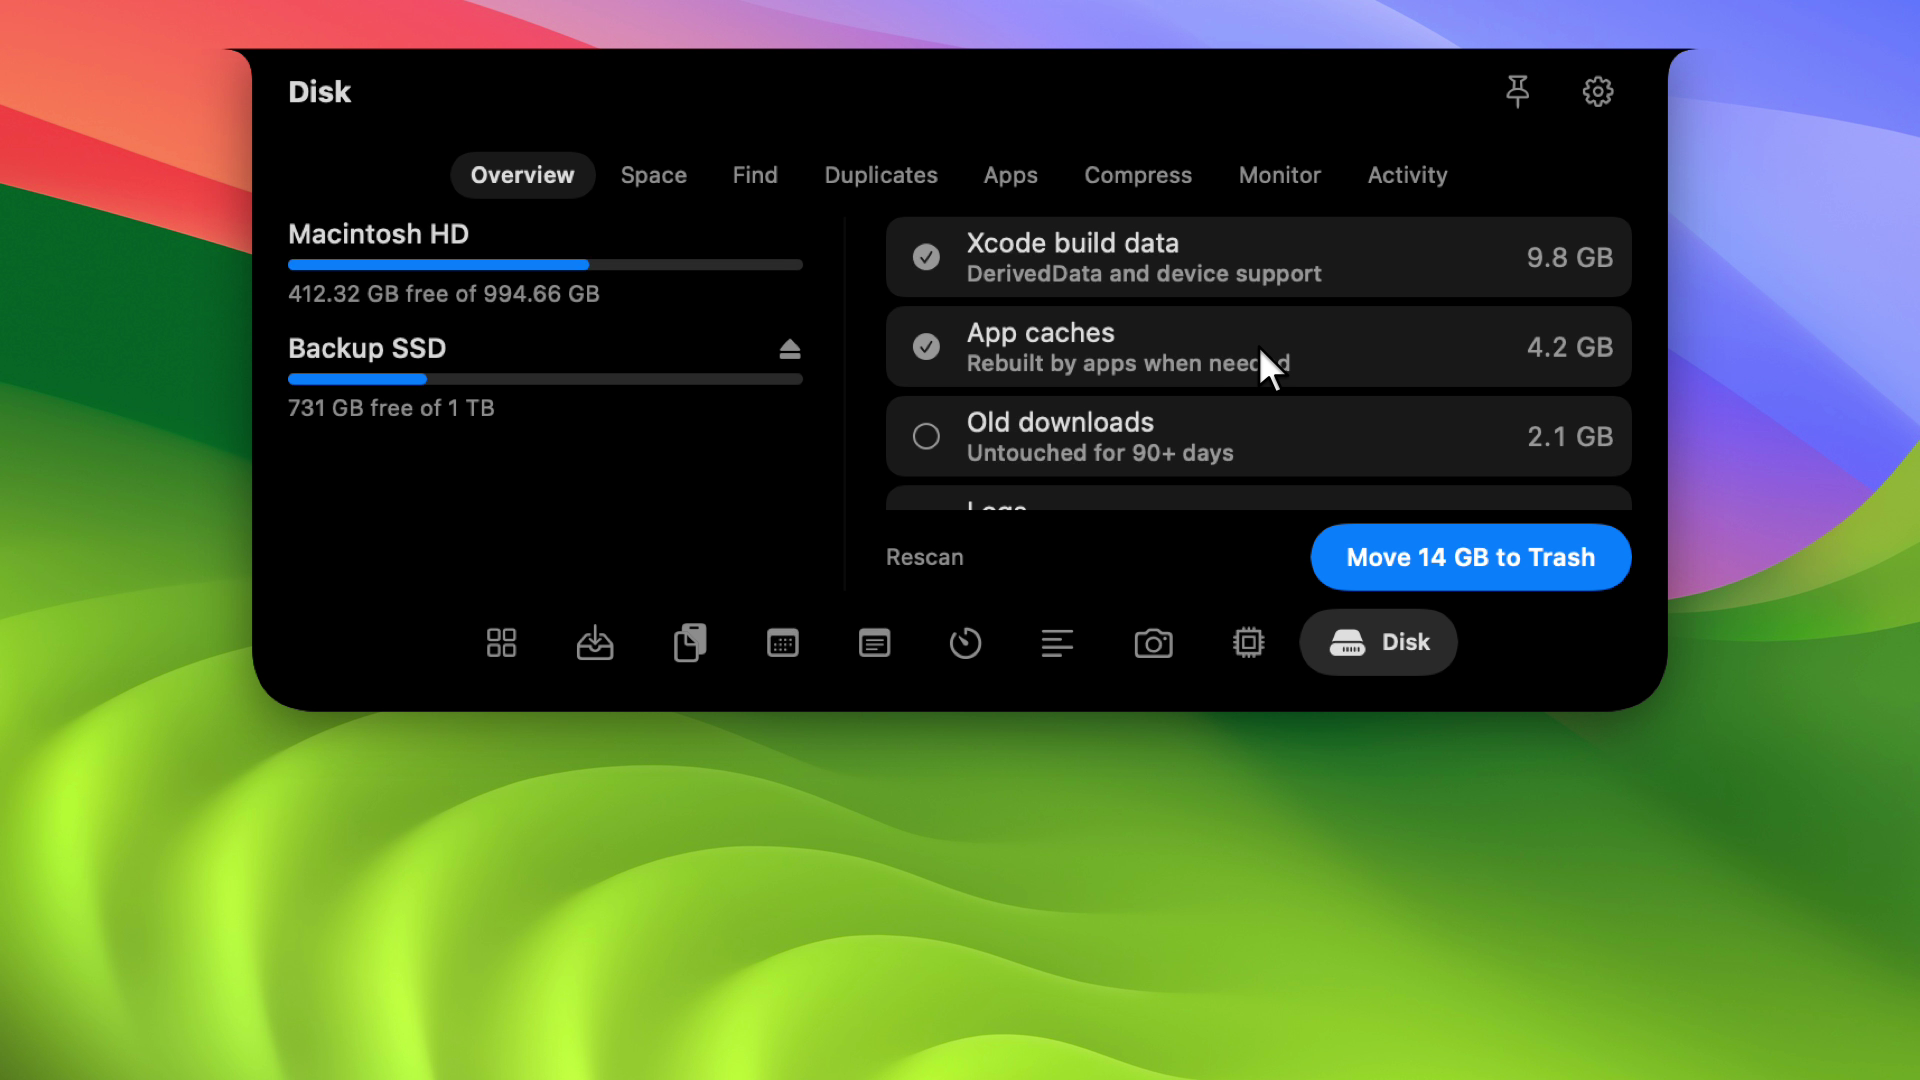Viewport: 1920px width, 1080px height.
Task: Click the Macintosh HD usage bar
Action: [x=545, y=265]
